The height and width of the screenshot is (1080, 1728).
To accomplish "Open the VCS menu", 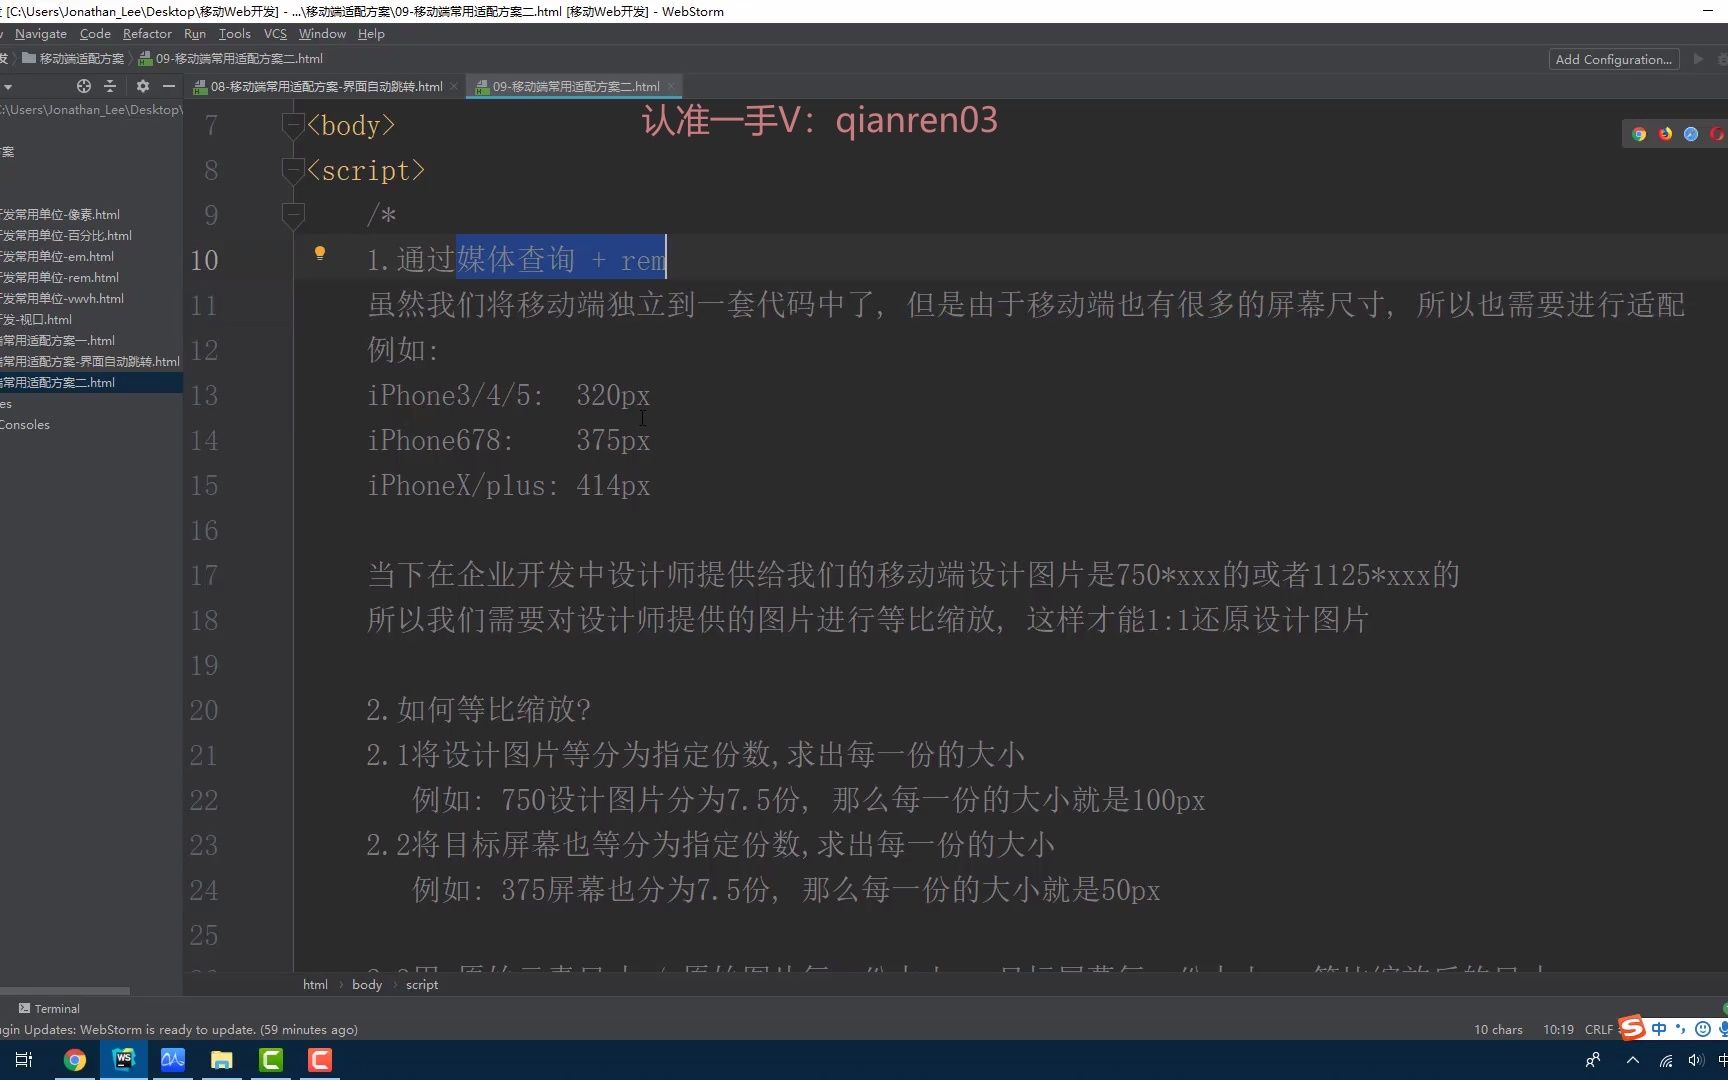I will coord(275,33).
